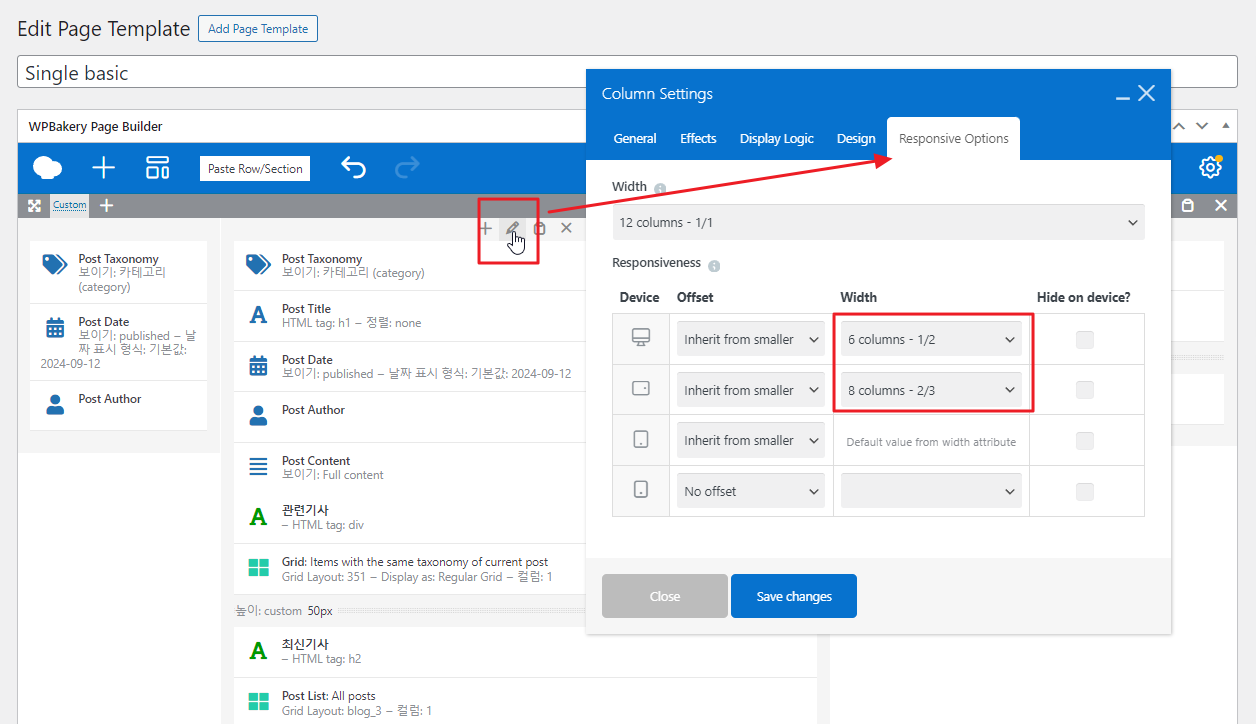Click the Single basic title field

(x=627, y=72)
